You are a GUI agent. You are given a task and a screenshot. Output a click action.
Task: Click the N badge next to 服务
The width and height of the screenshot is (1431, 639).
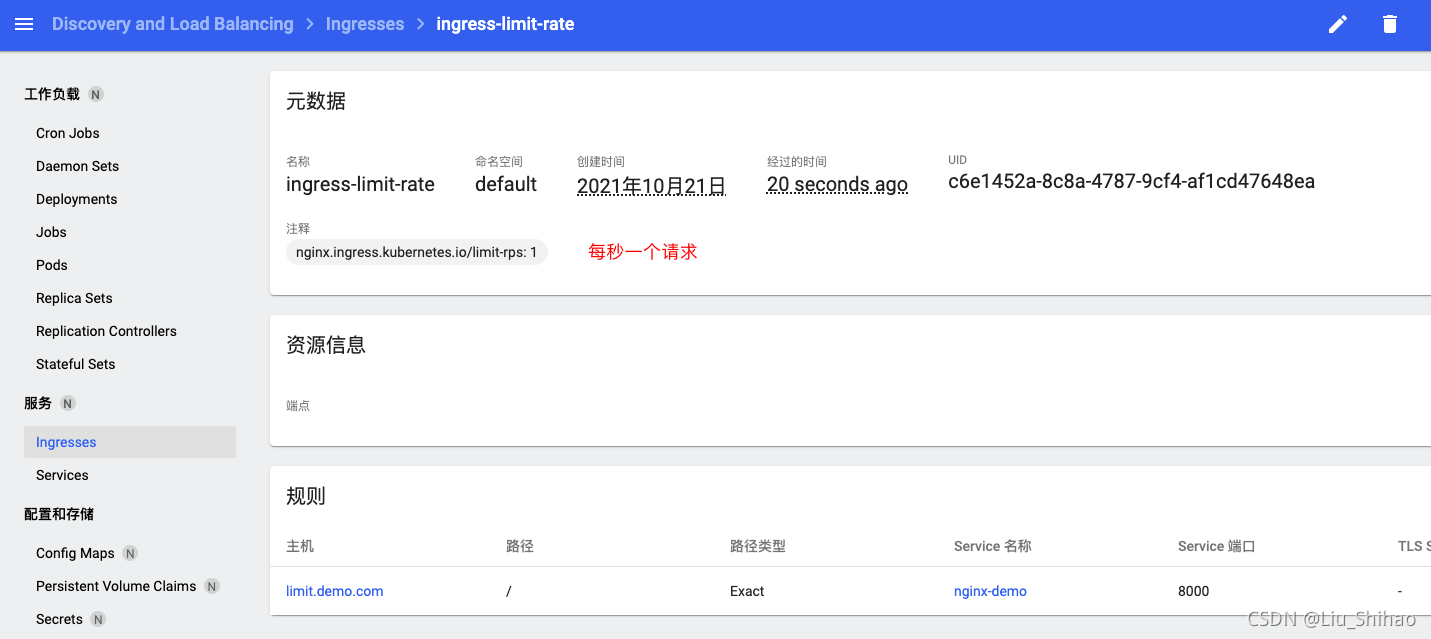(x=68, y=403)
